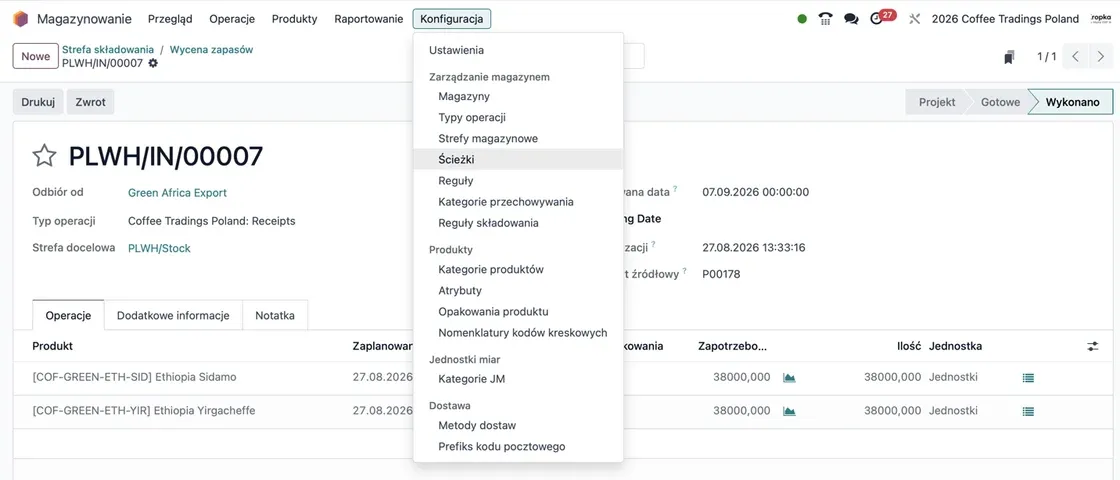Open detailed operations list icon for Ethiopia Yirgacheffe
The height and width of the screenshot is (480, 1120).
pos(1028,411)
